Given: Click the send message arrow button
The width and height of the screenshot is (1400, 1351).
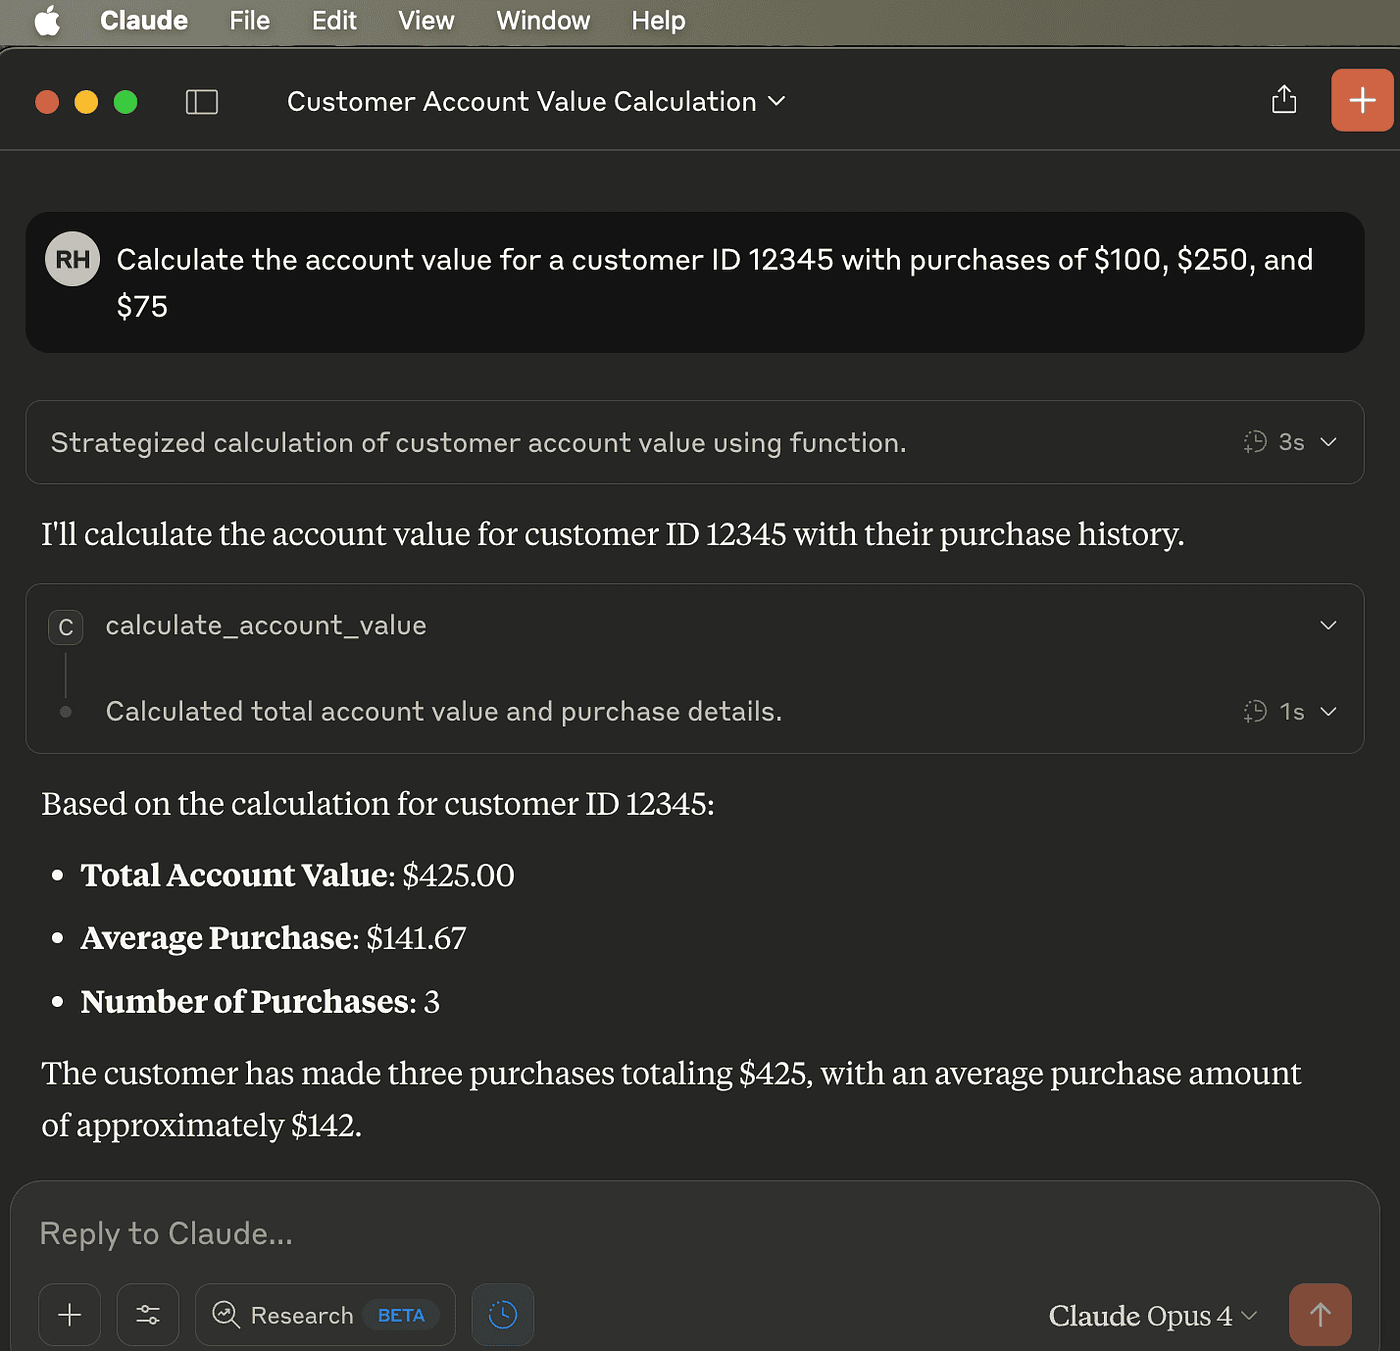Looking at the screenshot, I should pyautogui.click(x=1320, y=1314).
